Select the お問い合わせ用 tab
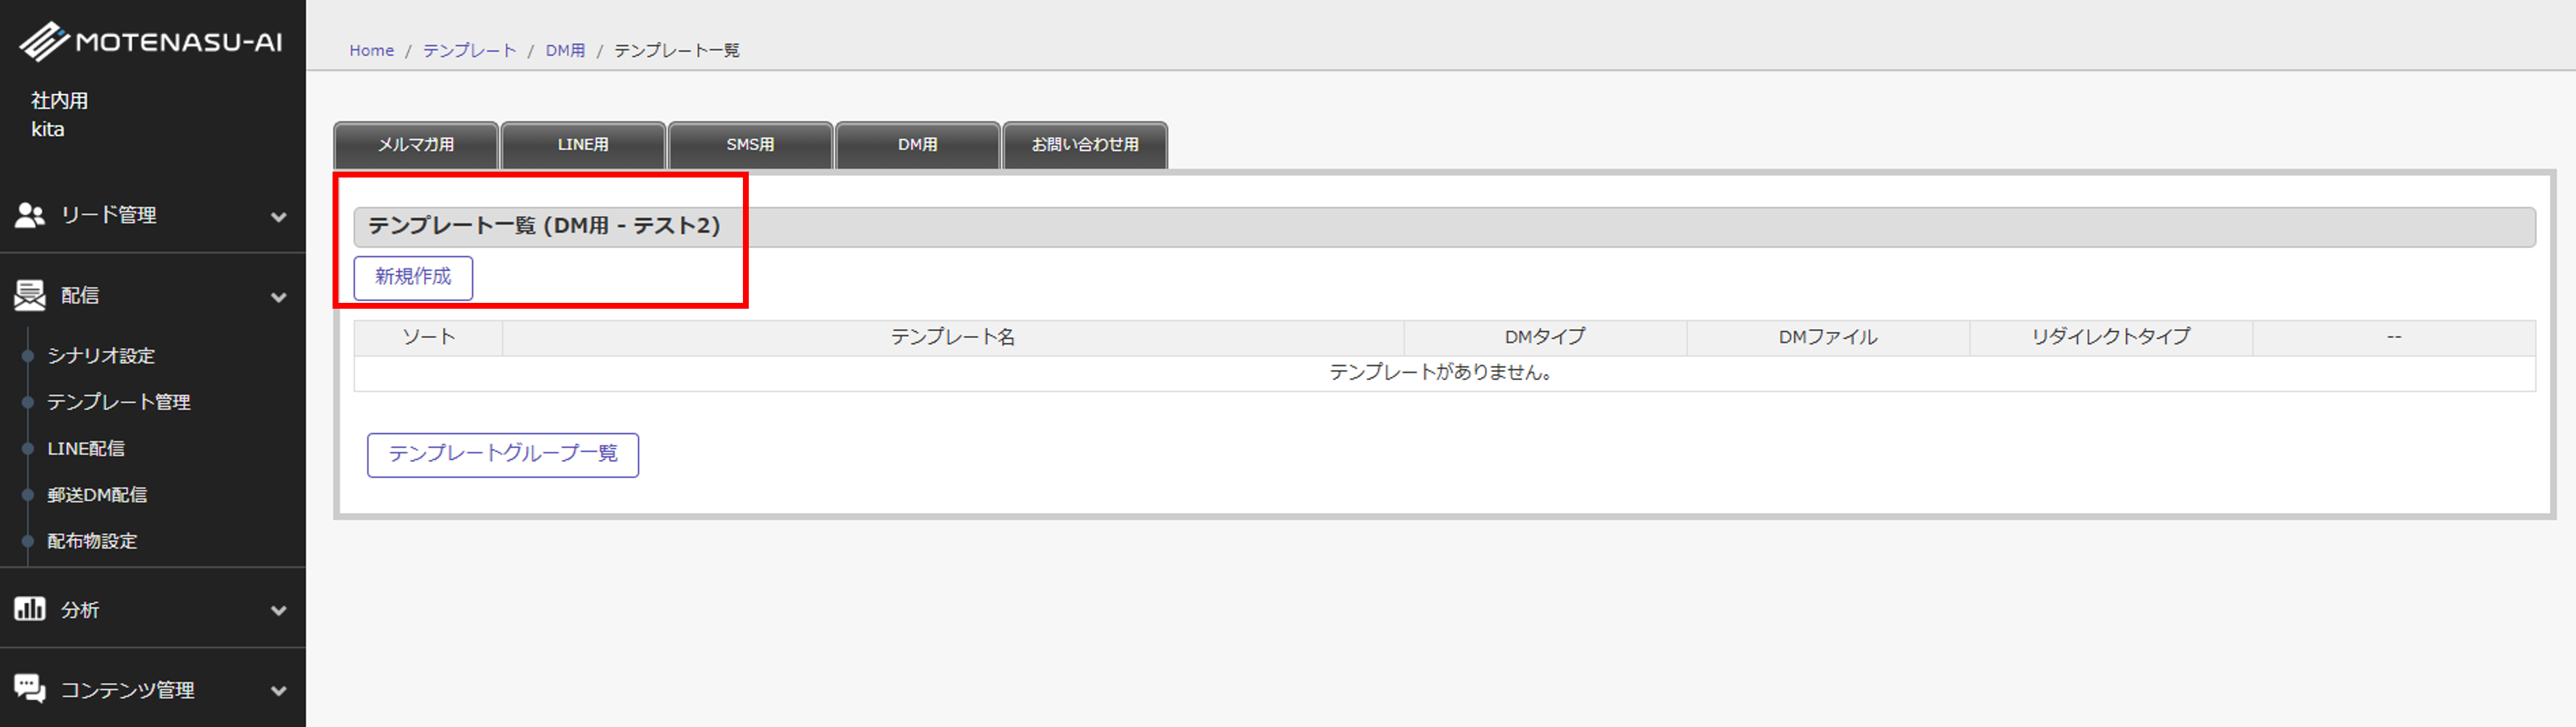The height and width of the screenshot is (727, 2576). tap(1084, 145)
